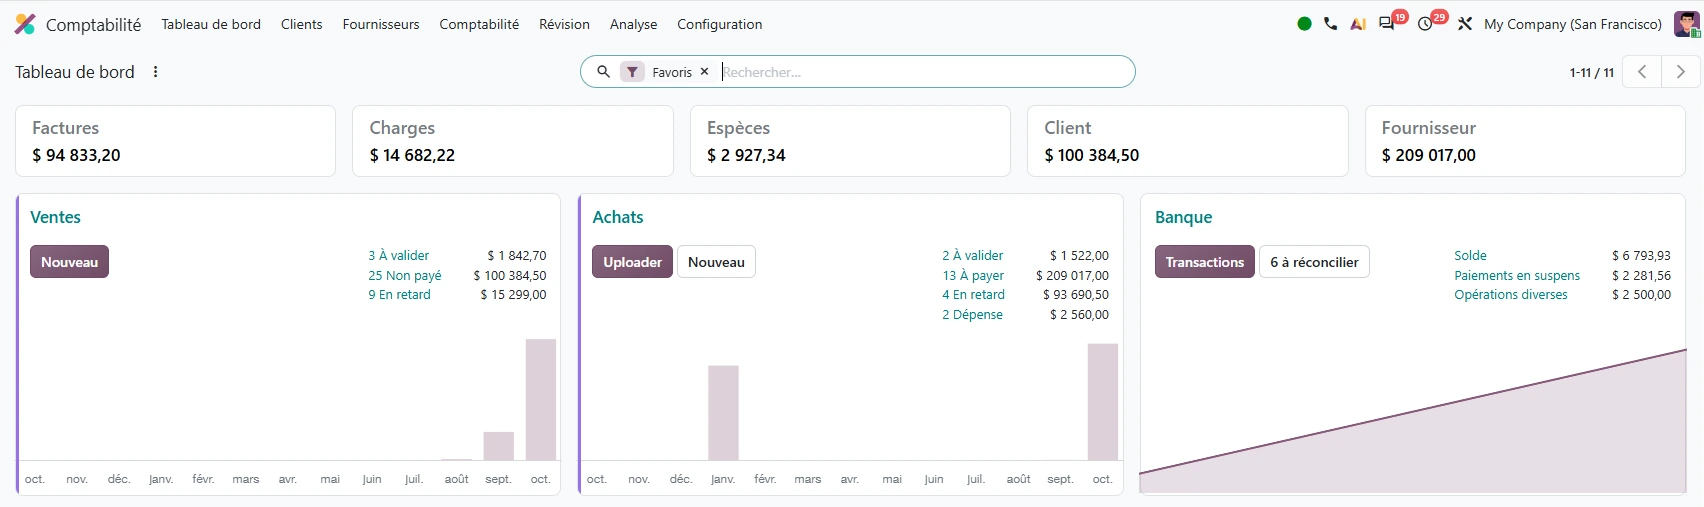The width and height of the screenshot is (1704, 507).
Task: Click the October bar in Ventes chart
Action: tap(541, 400)
